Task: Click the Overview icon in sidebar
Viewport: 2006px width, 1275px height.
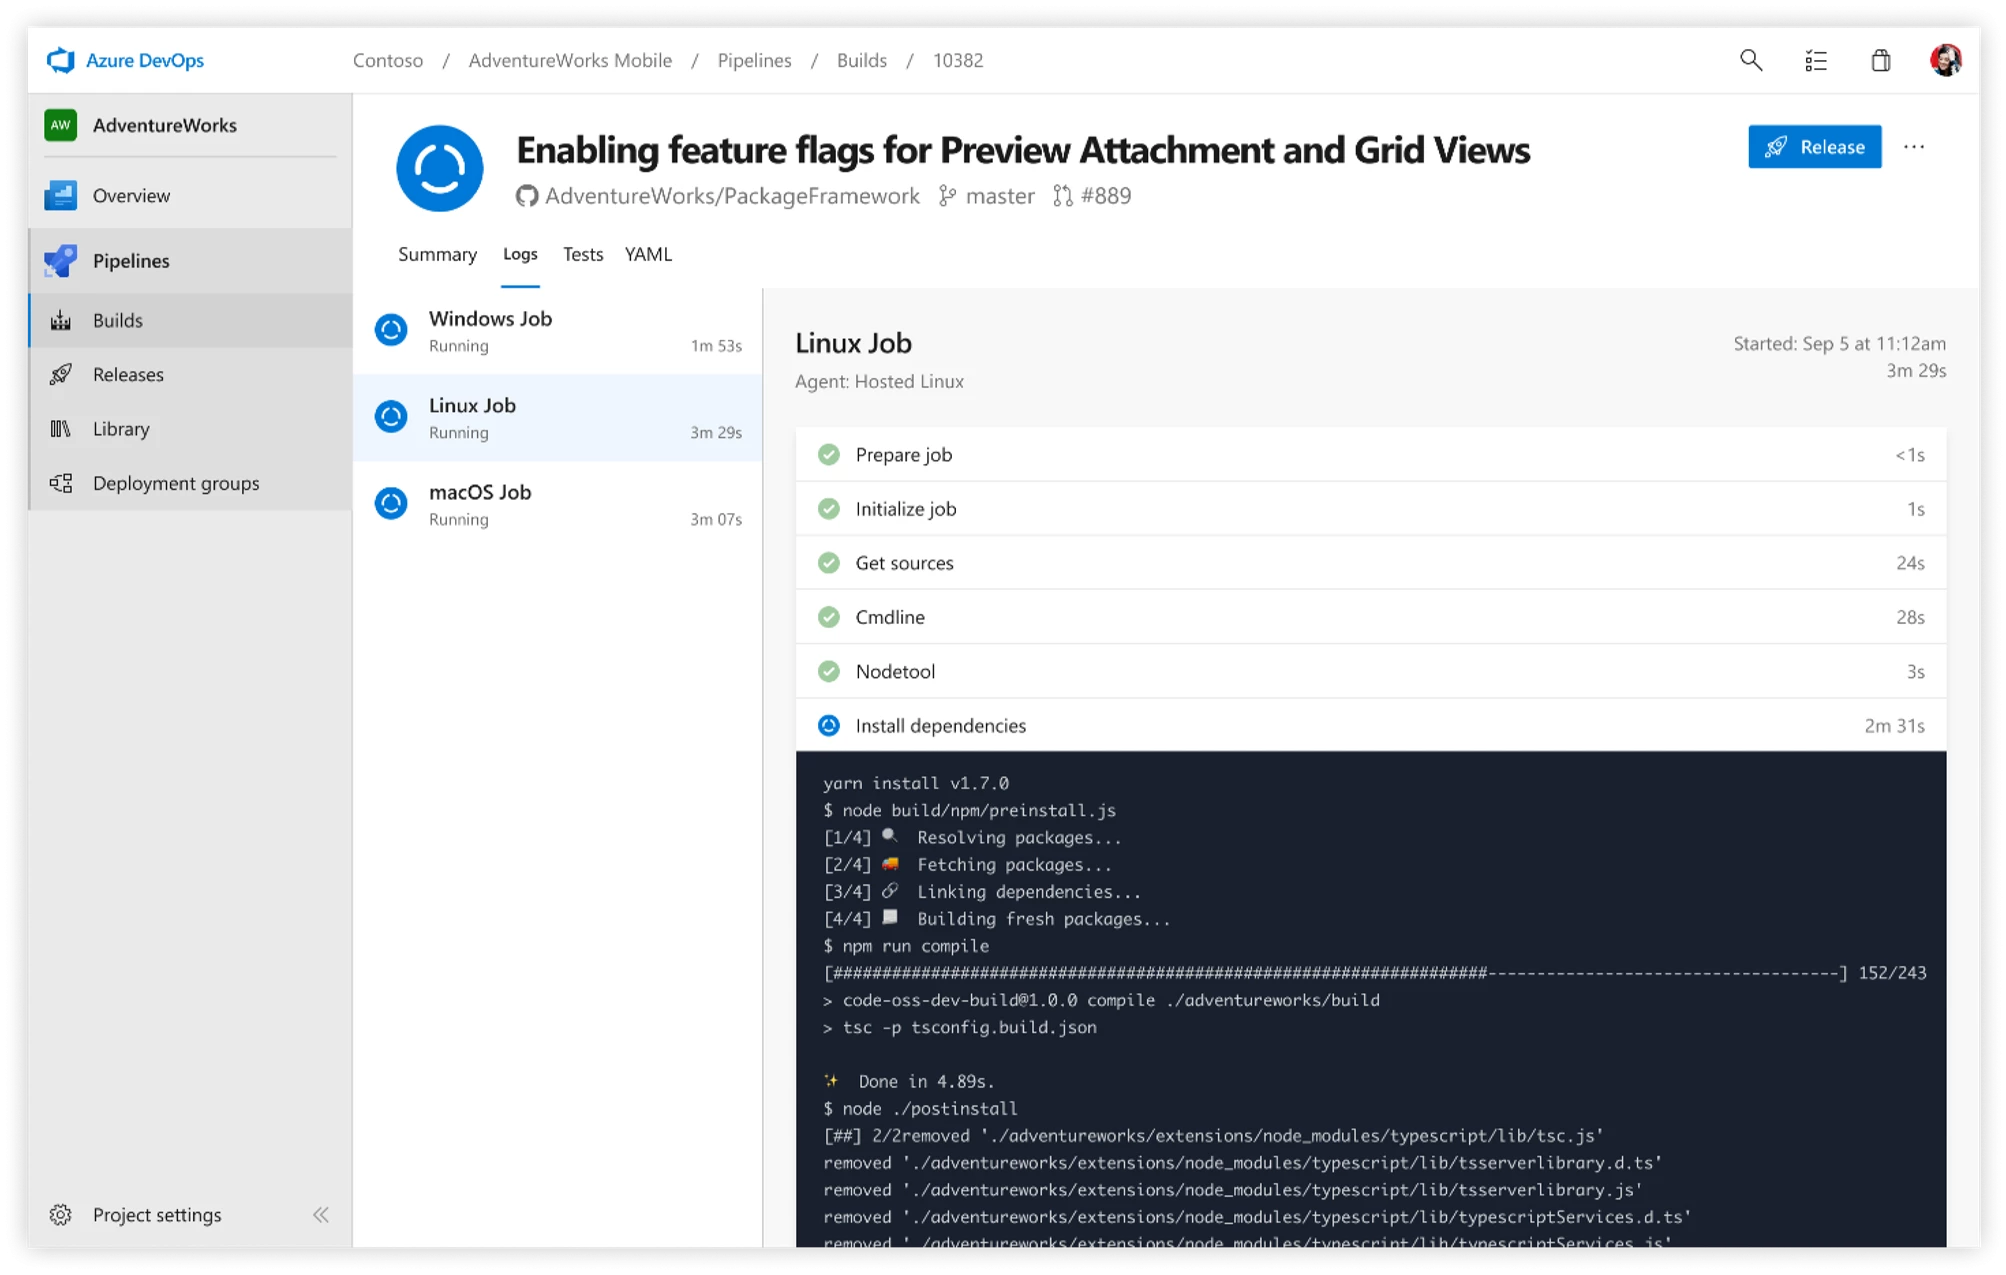Action: coord(60,193)
